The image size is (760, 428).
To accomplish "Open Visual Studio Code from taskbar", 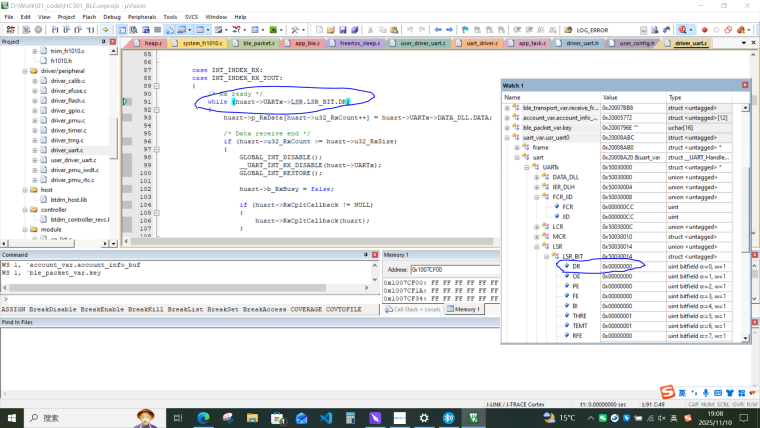I will coord(325,416).
